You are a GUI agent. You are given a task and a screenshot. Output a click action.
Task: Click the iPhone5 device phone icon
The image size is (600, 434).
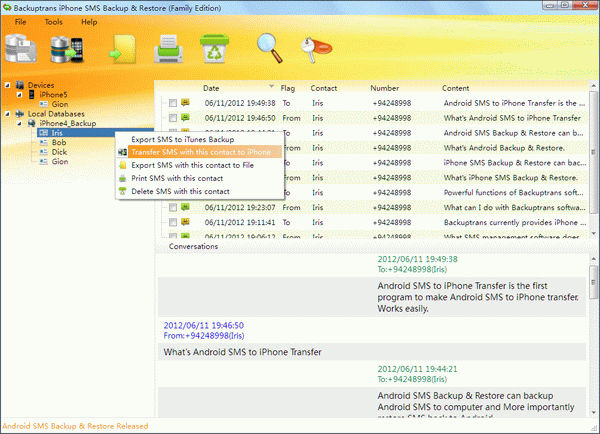(32, 95)
